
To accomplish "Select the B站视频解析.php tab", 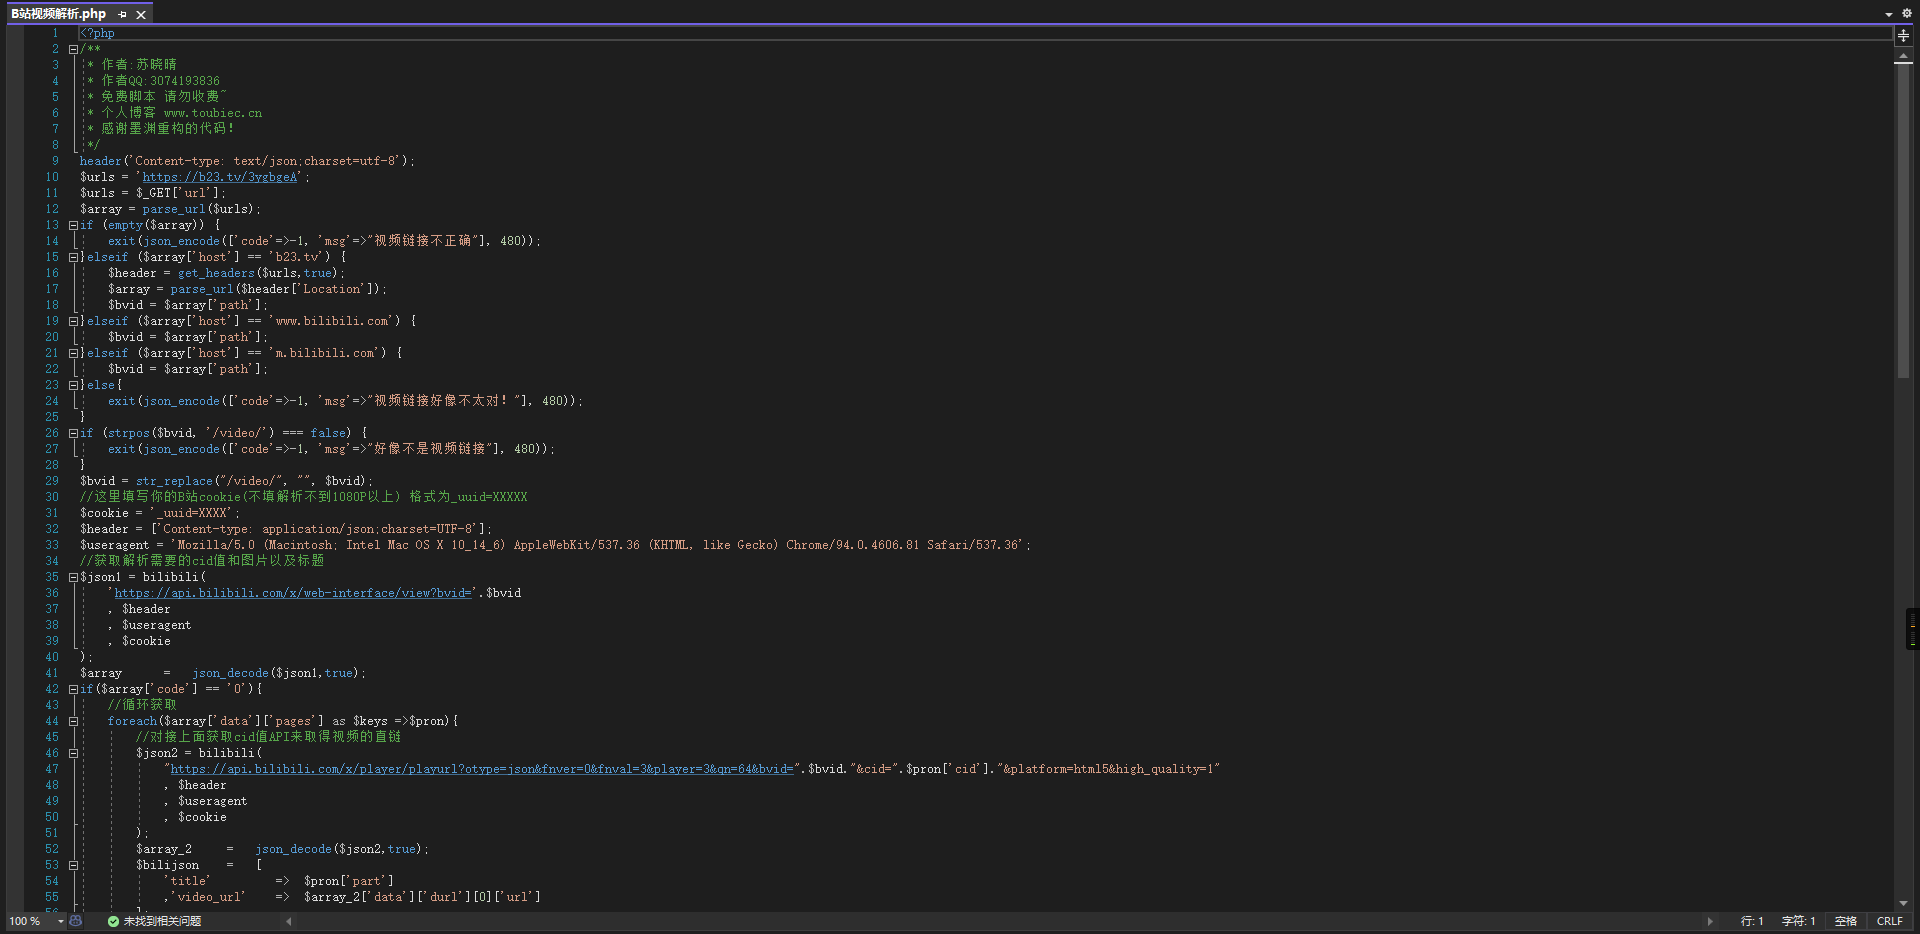I will tap(58, 14).
